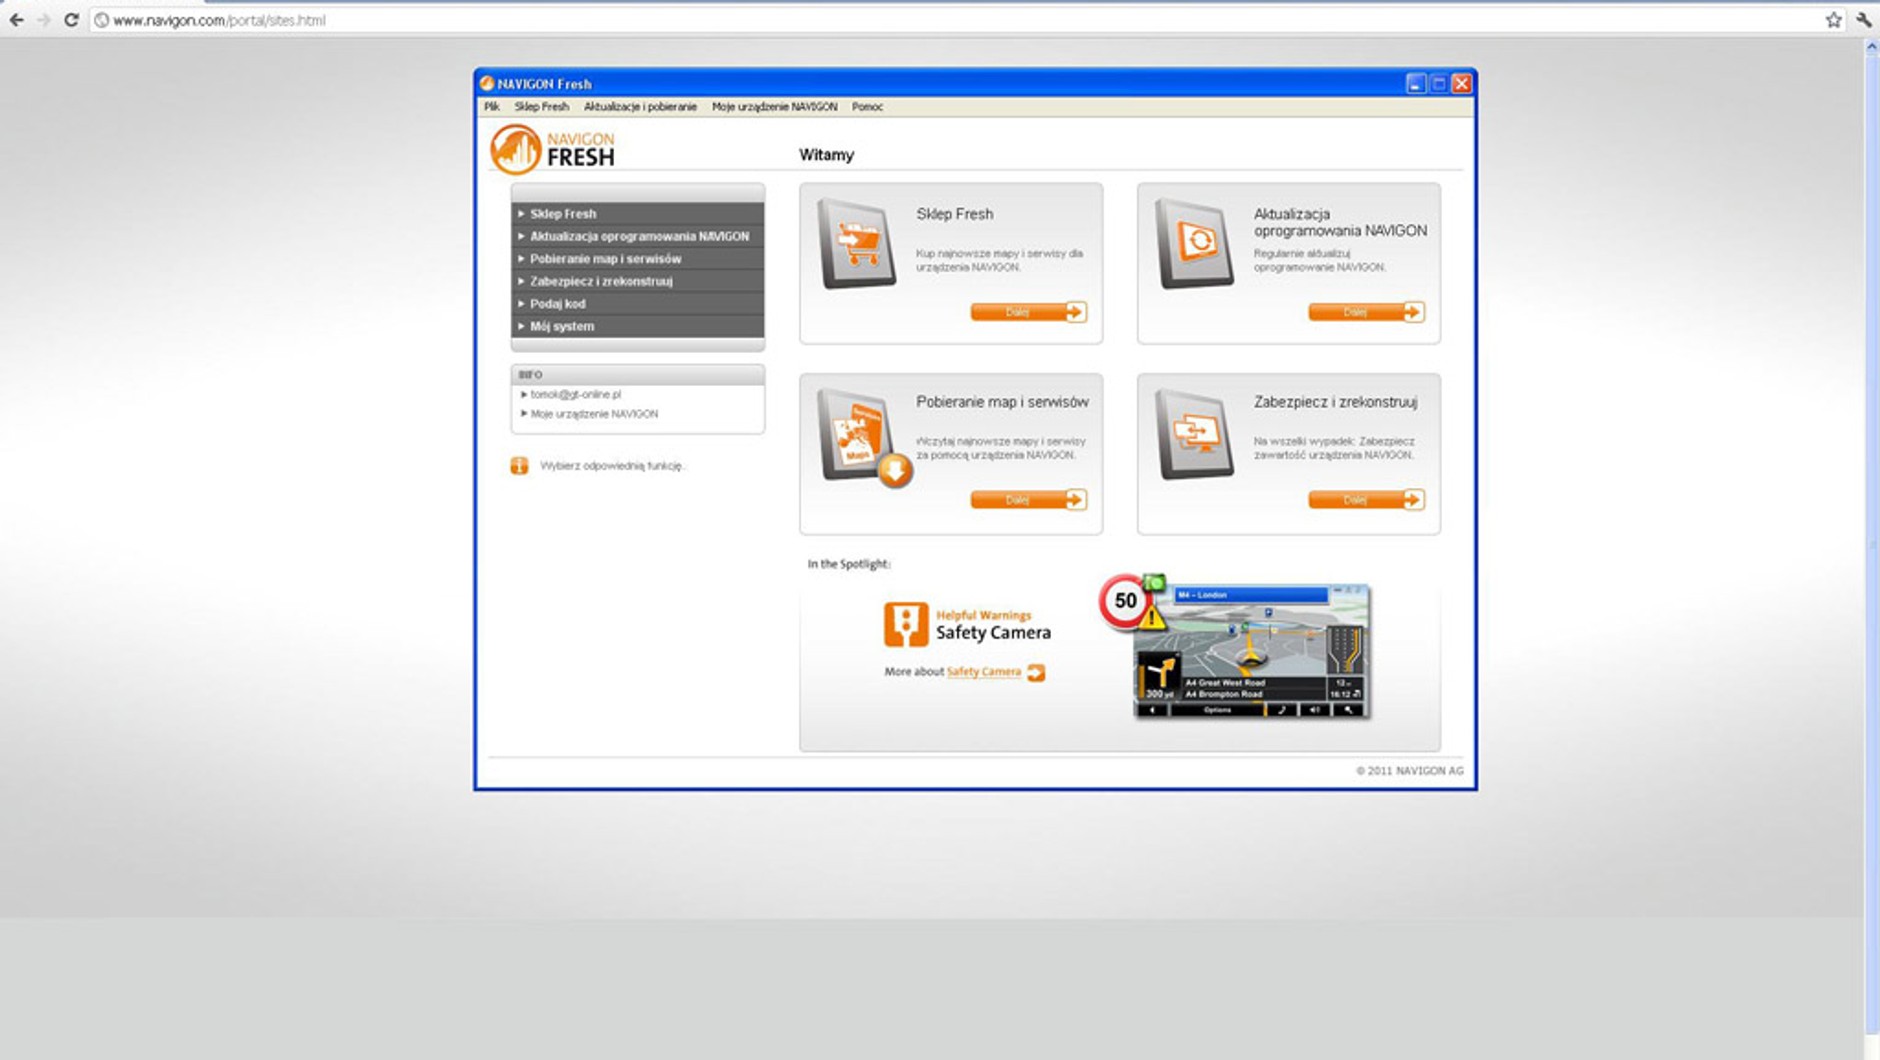
Task: Click browser forward arrow
Action: coord(43,20)
